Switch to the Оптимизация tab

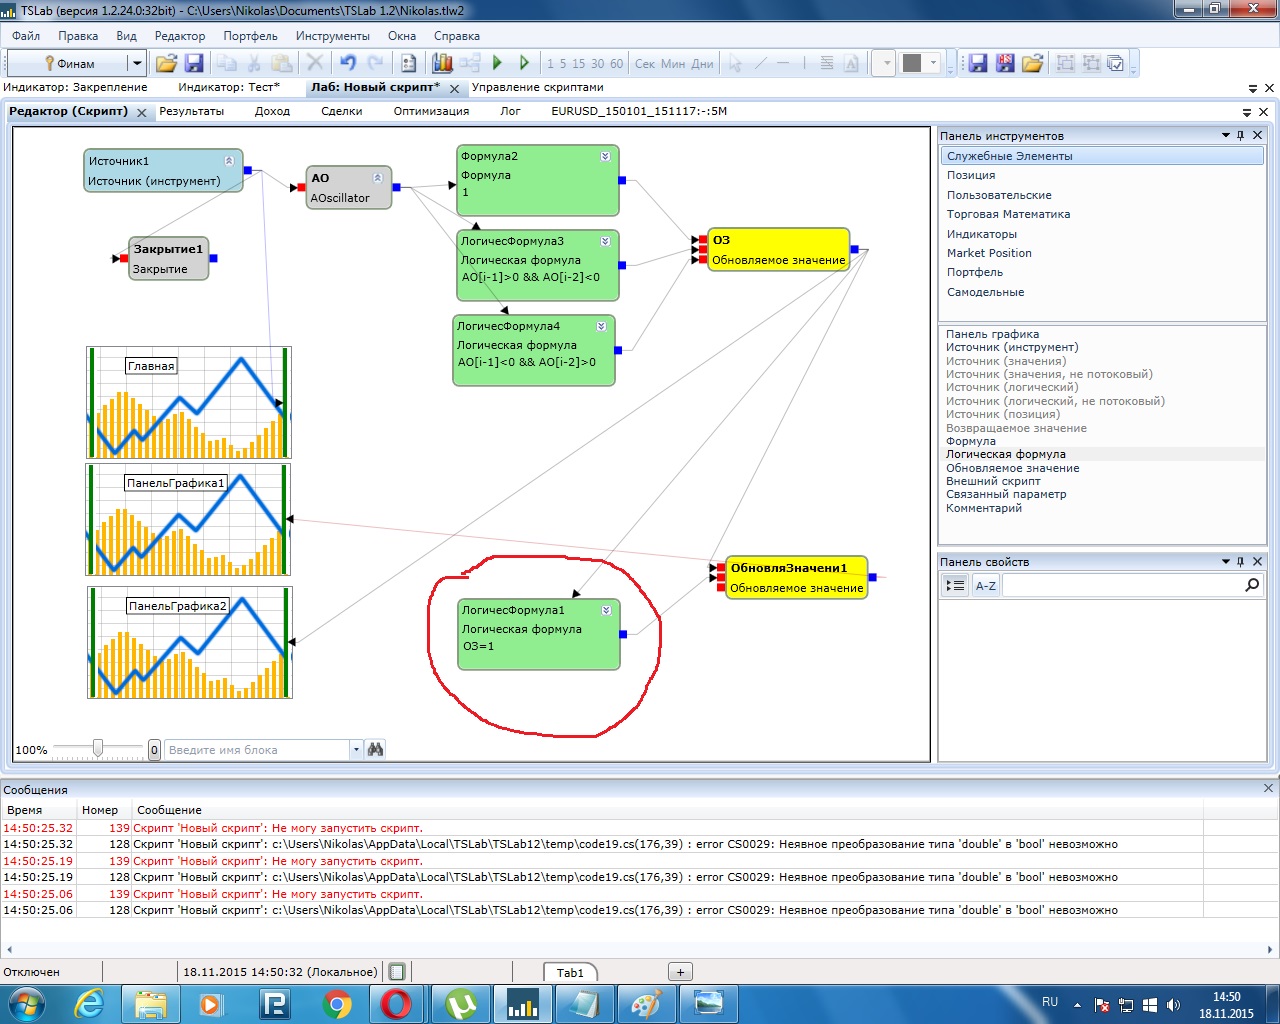tap(431, 111)
